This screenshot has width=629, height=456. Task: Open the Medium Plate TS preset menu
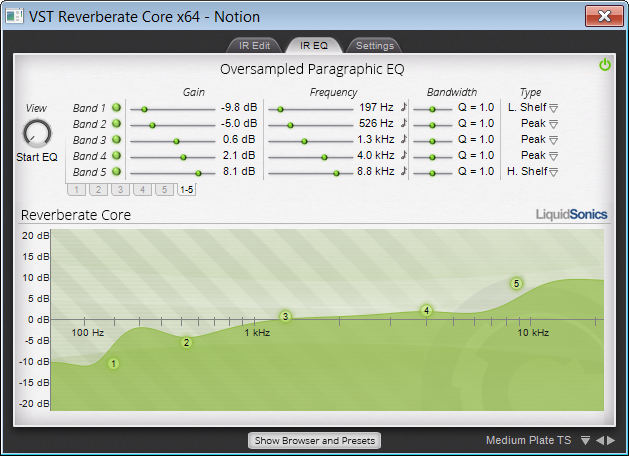click(x=585, y=441)
